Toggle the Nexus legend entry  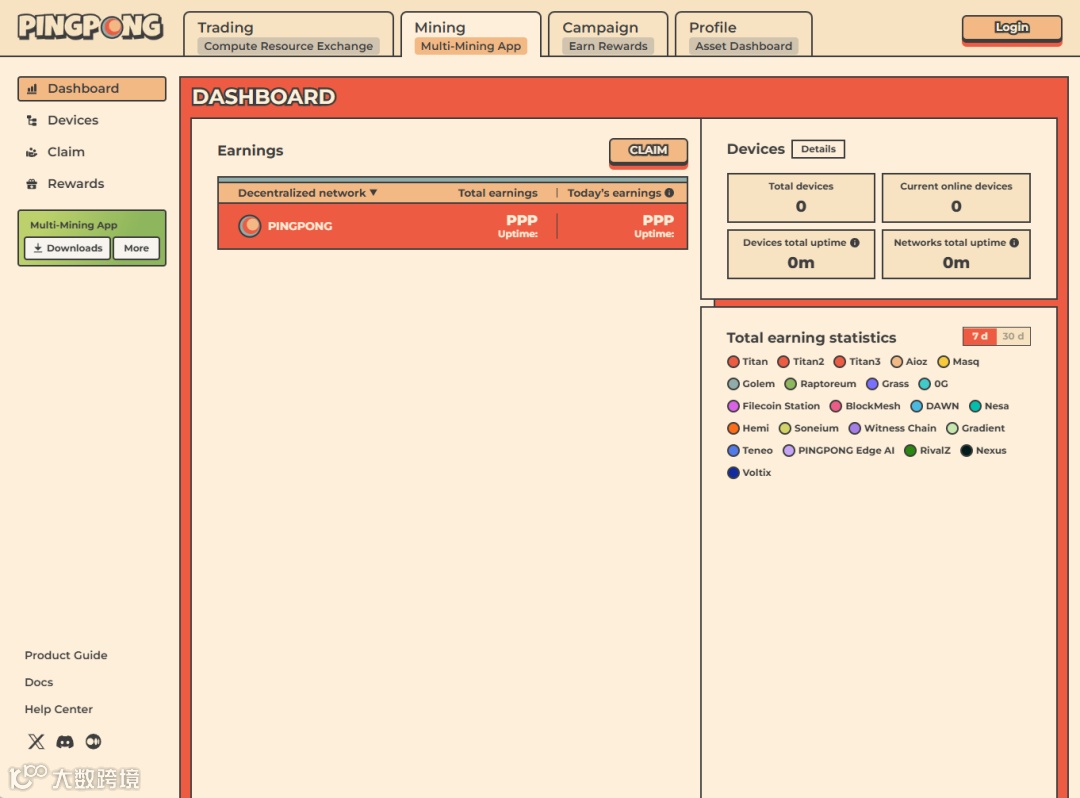984,450
